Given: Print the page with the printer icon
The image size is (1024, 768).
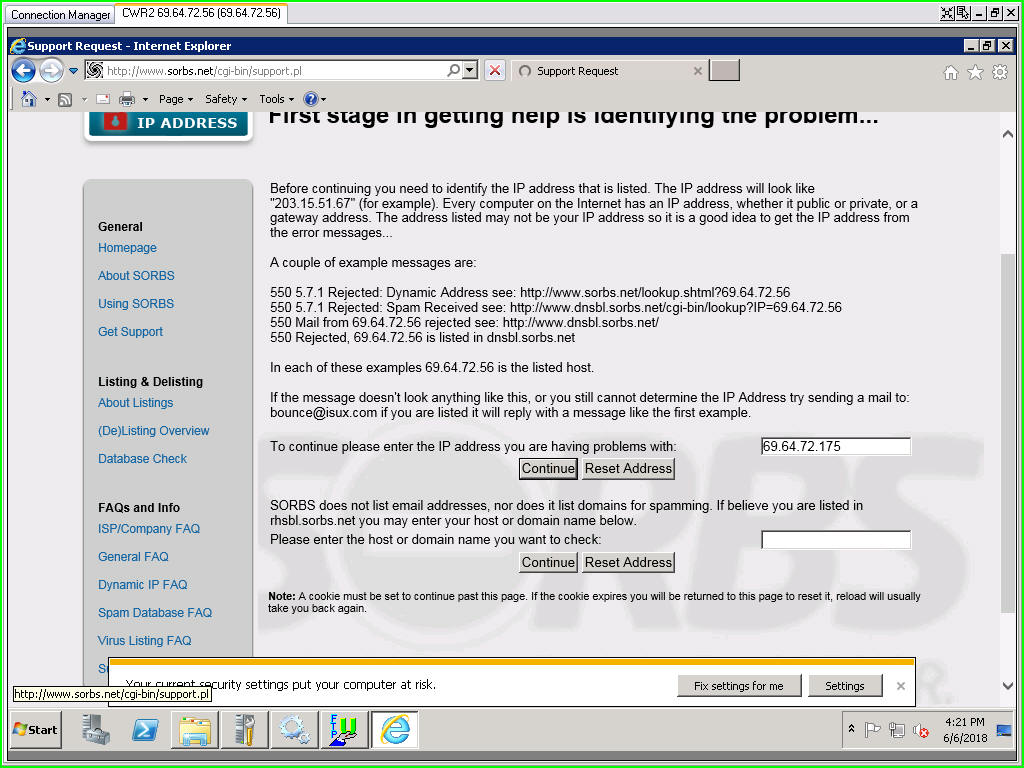Looking at the screenshot, I should point(127,99).
